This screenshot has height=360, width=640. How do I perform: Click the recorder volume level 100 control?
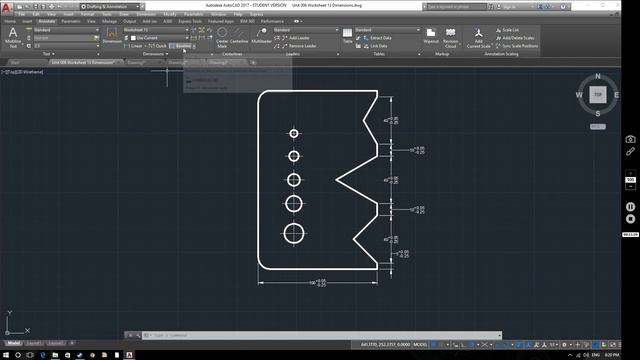(630, 180)
